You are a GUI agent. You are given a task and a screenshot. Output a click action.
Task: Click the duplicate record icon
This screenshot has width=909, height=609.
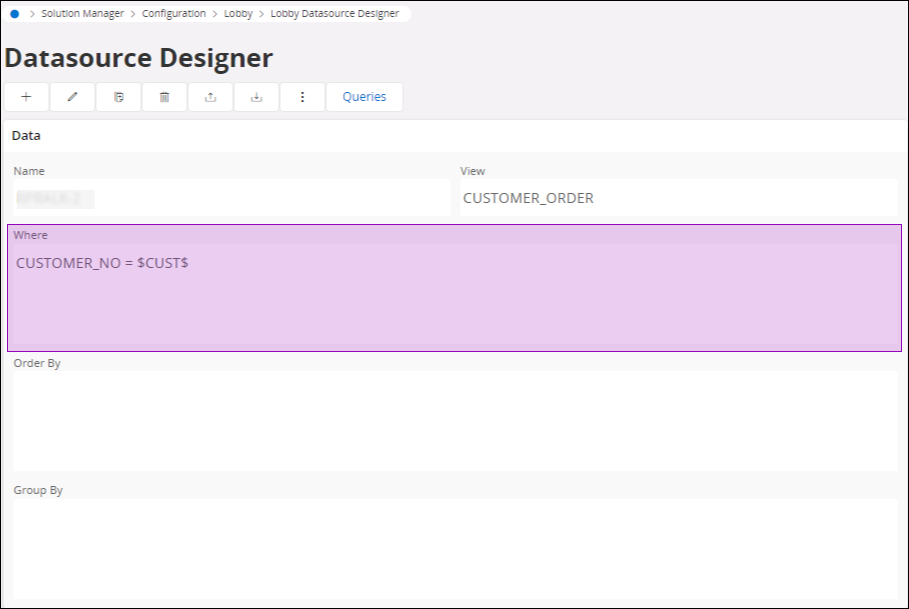119,97
